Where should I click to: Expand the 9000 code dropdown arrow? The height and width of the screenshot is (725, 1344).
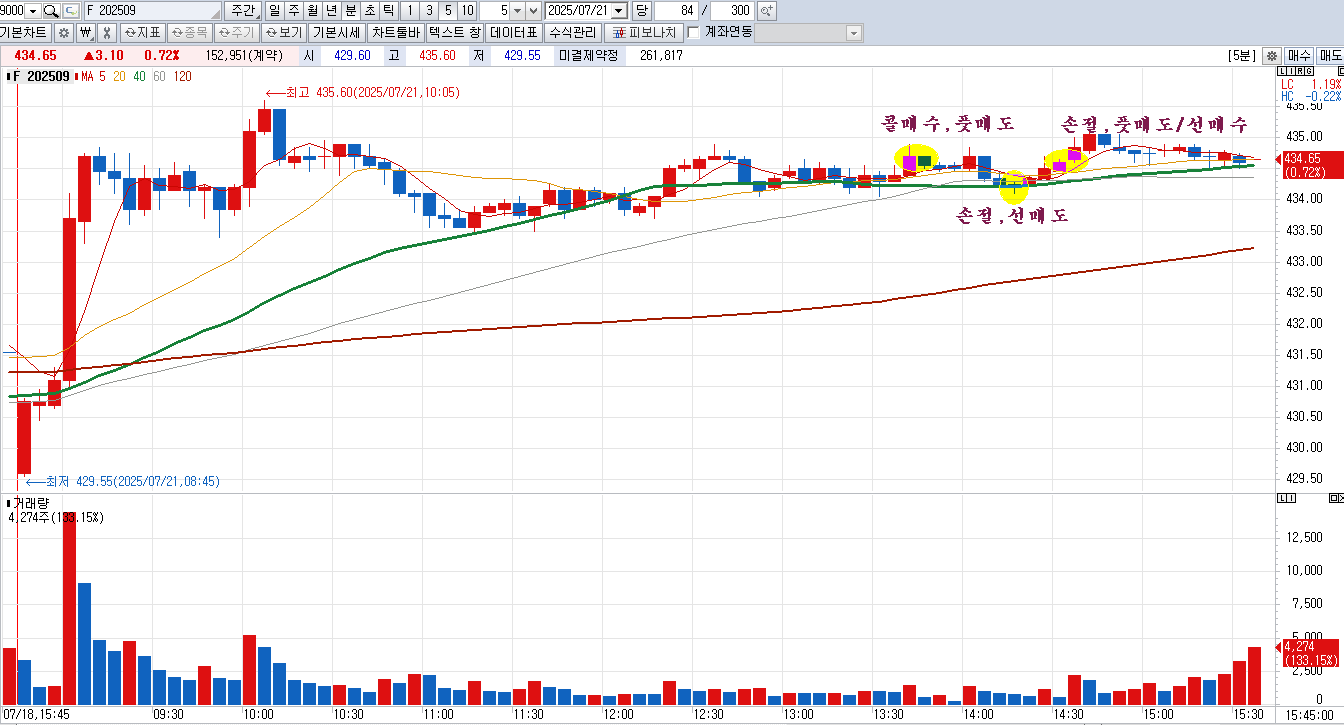(x=33, y=11)
